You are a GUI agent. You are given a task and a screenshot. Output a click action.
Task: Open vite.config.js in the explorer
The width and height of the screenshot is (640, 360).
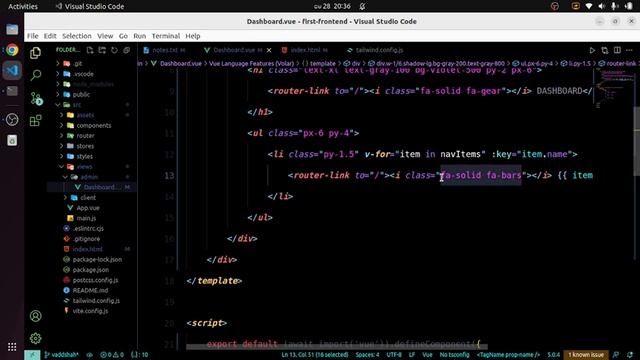[x=90, y=311]
